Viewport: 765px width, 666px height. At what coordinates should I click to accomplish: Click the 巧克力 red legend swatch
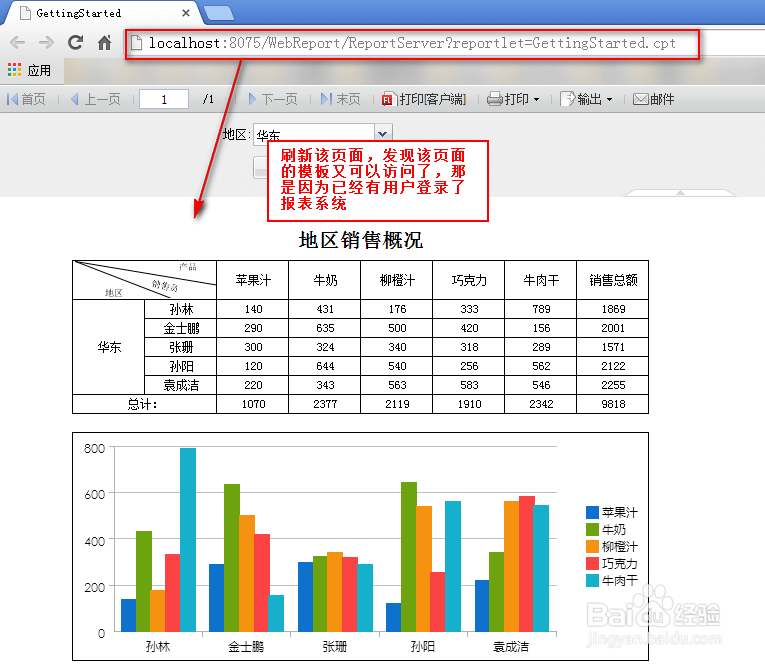click(592, 564)
